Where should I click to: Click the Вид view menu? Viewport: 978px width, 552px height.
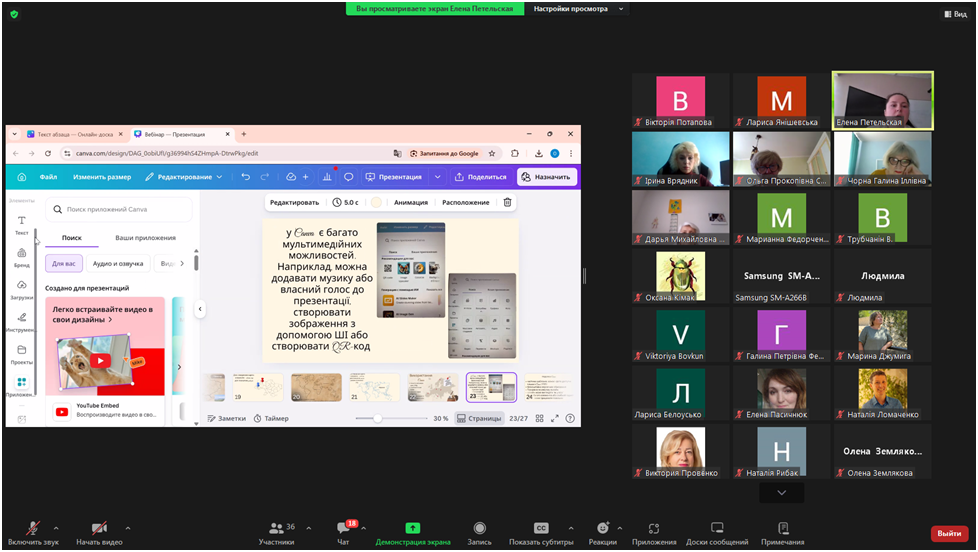pyautogui.click(x=954, y=14)
